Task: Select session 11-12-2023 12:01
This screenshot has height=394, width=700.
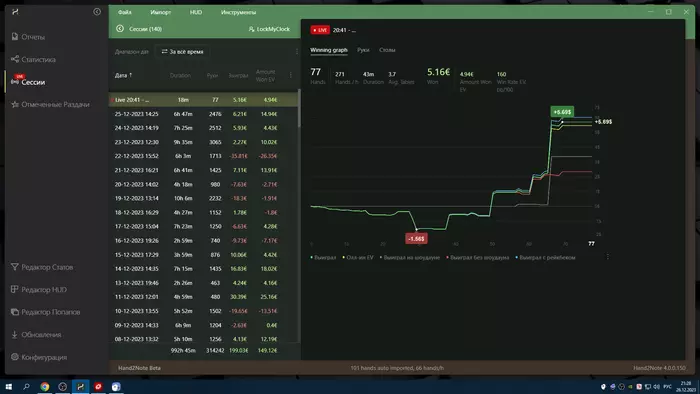Action: [203, 297]
